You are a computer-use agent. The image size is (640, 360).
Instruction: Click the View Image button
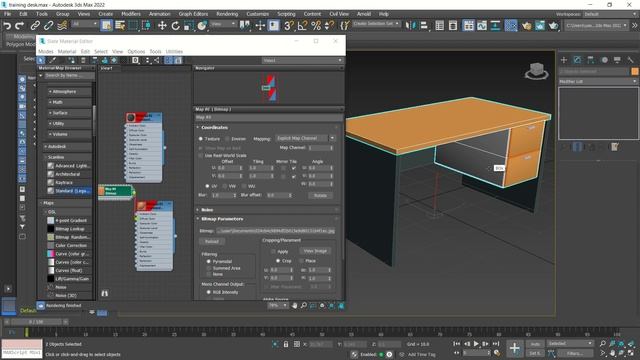tap(315, 251)
